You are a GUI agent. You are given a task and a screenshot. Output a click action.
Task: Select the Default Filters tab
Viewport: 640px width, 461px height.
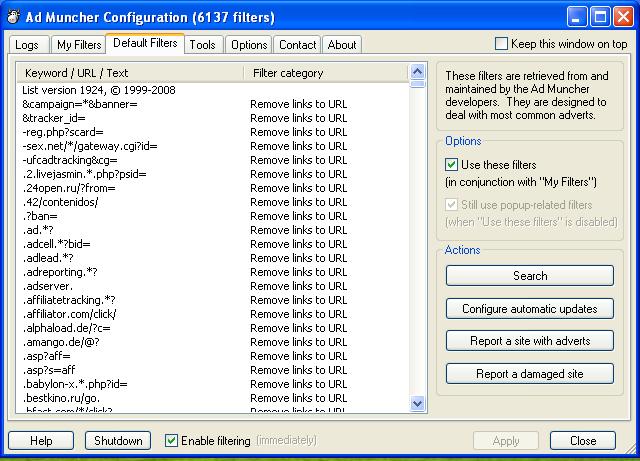pyautogui.click(x=145, y=43)
